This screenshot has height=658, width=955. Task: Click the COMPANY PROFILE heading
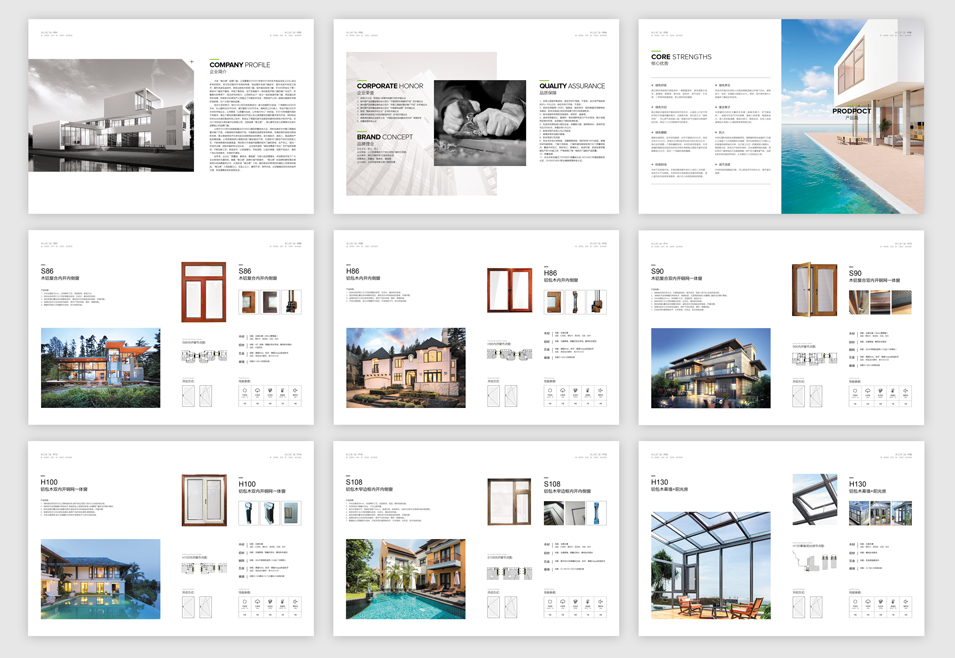click(x=239, y=65)
